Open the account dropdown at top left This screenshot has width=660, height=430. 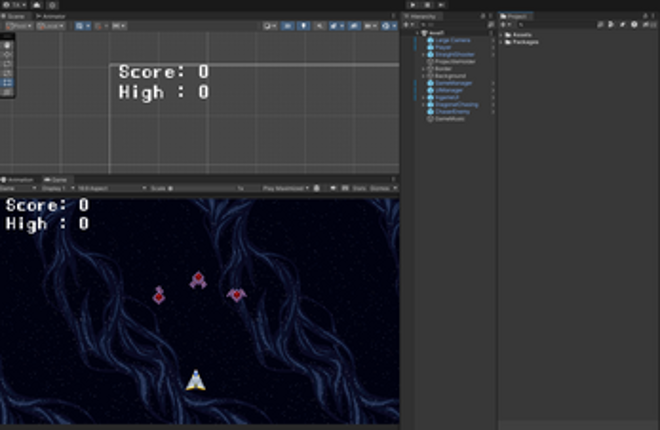pyautogui.click(x=14, y=5)
